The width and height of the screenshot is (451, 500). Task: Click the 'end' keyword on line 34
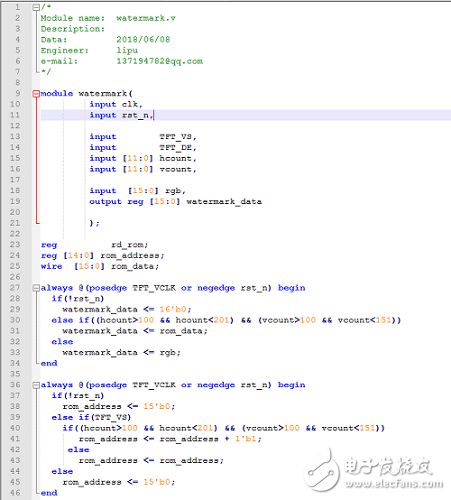pyautogui.click(x=49, y=363)
